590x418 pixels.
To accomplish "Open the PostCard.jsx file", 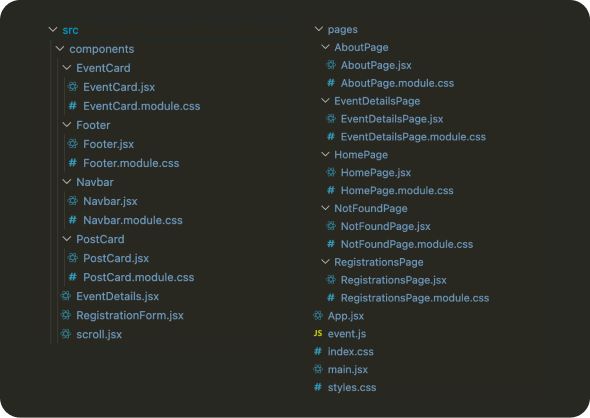I will (x=116, y=258).
